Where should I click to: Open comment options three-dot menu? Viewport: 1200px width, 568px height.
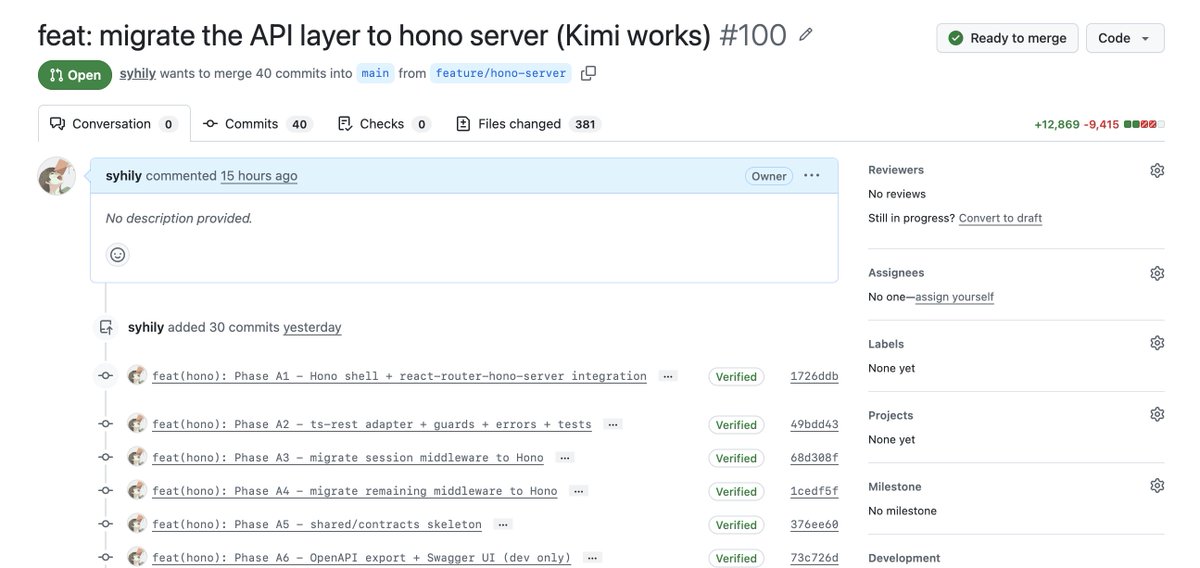coord(812,175)
